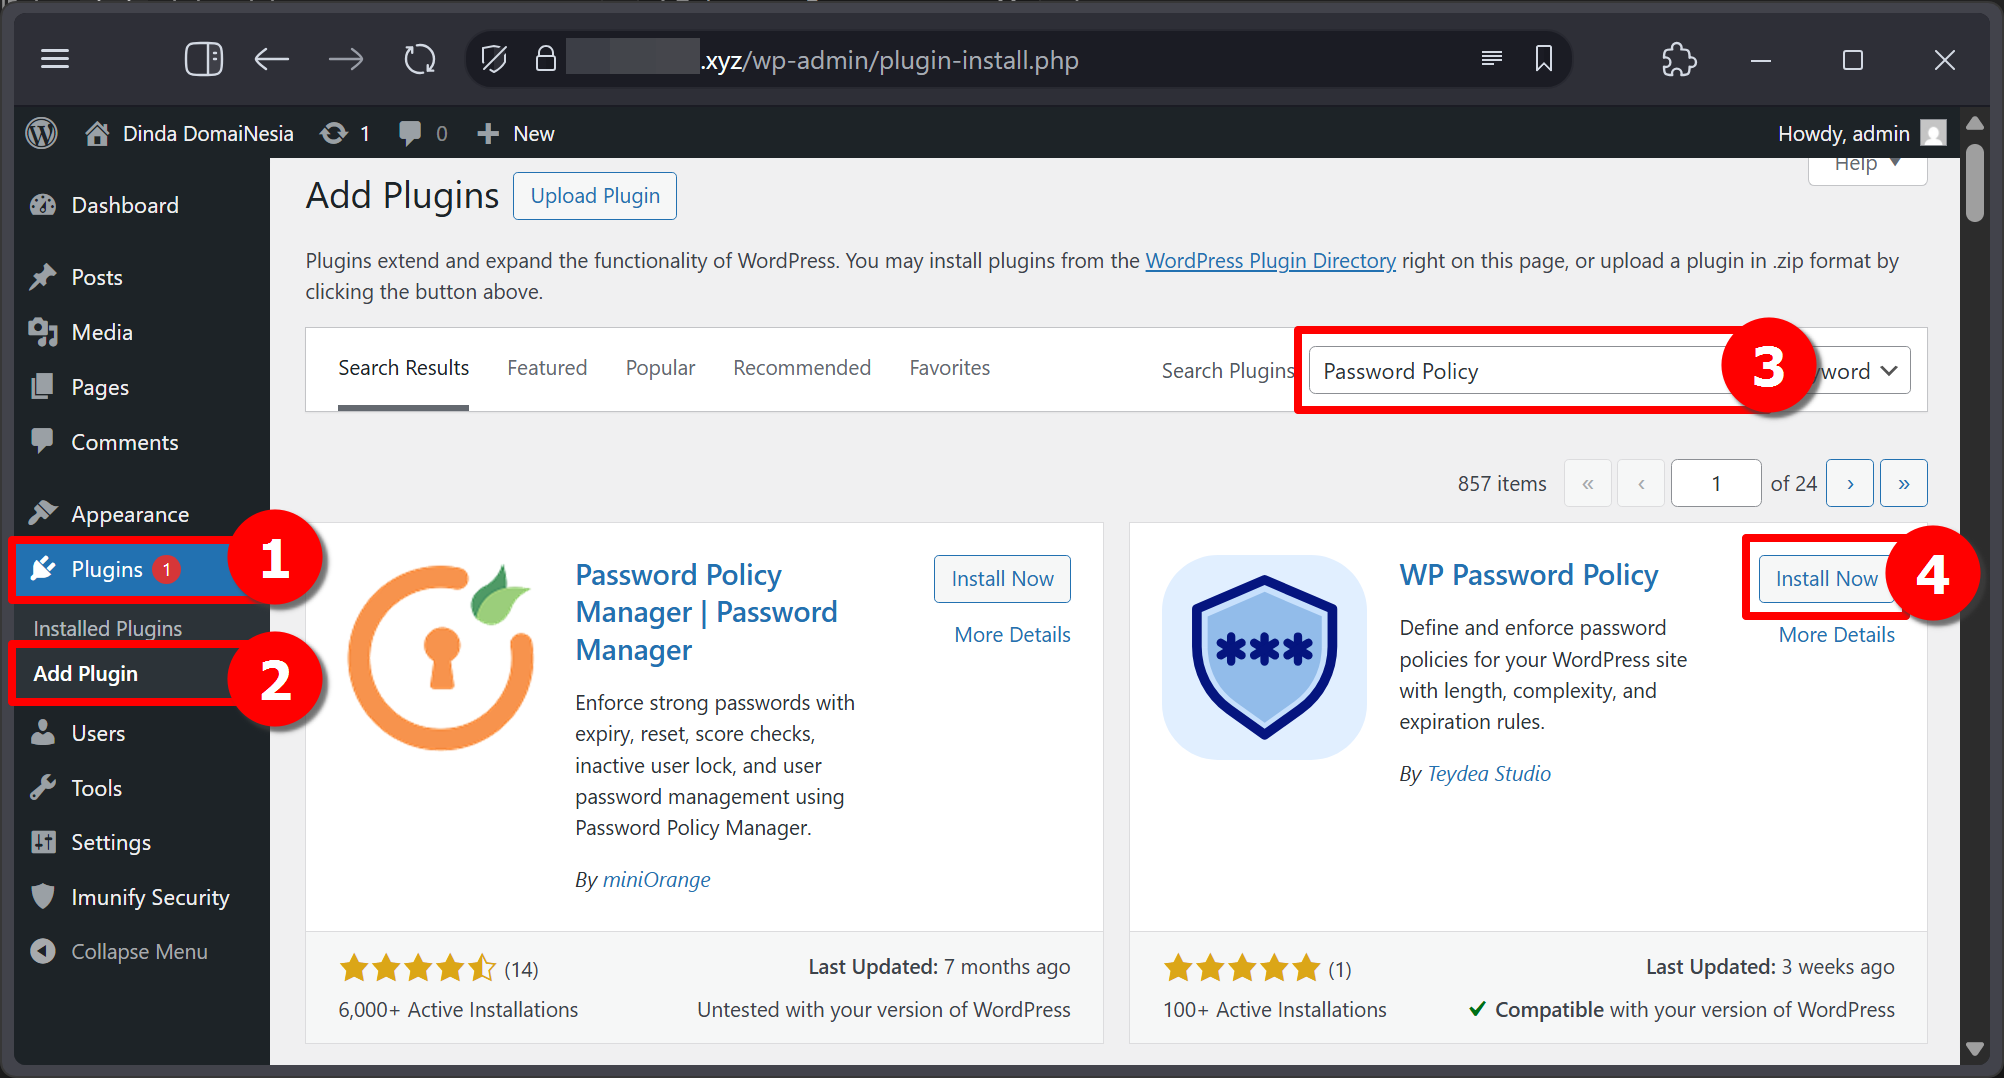Click the miniOrange author link
Screen dimensions: 2004x1078
[x=656, y=880]
